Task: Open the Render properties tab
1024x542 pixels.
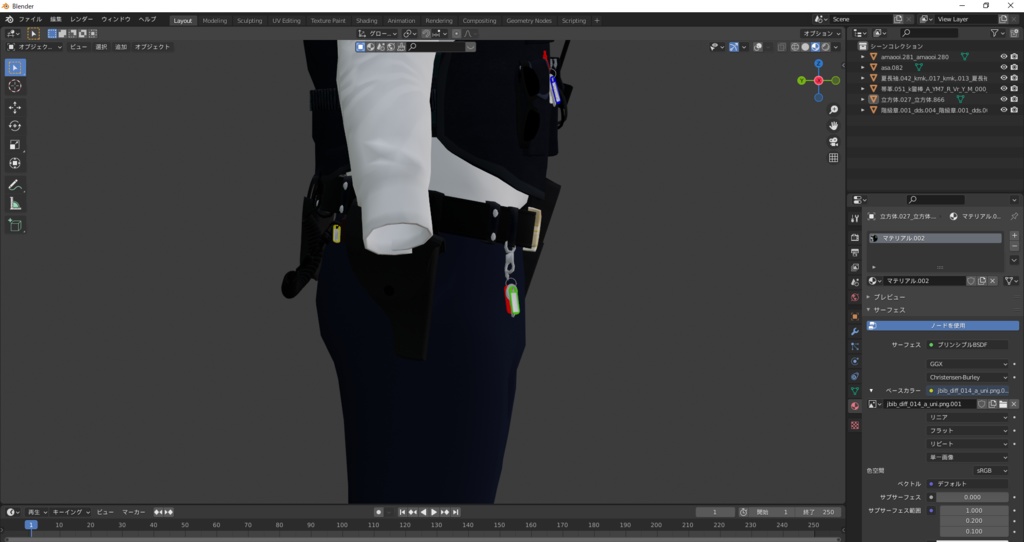Action: click(855, 237)
